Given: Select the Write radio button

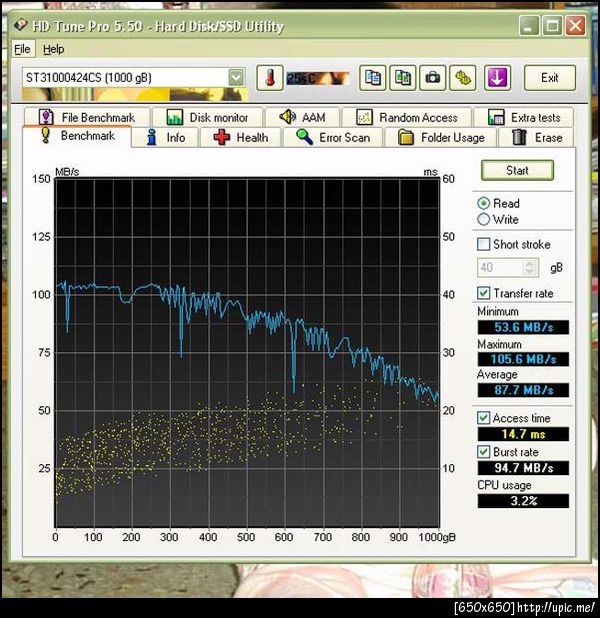Looking at the screenshot, I should click(x=483, y=219).
